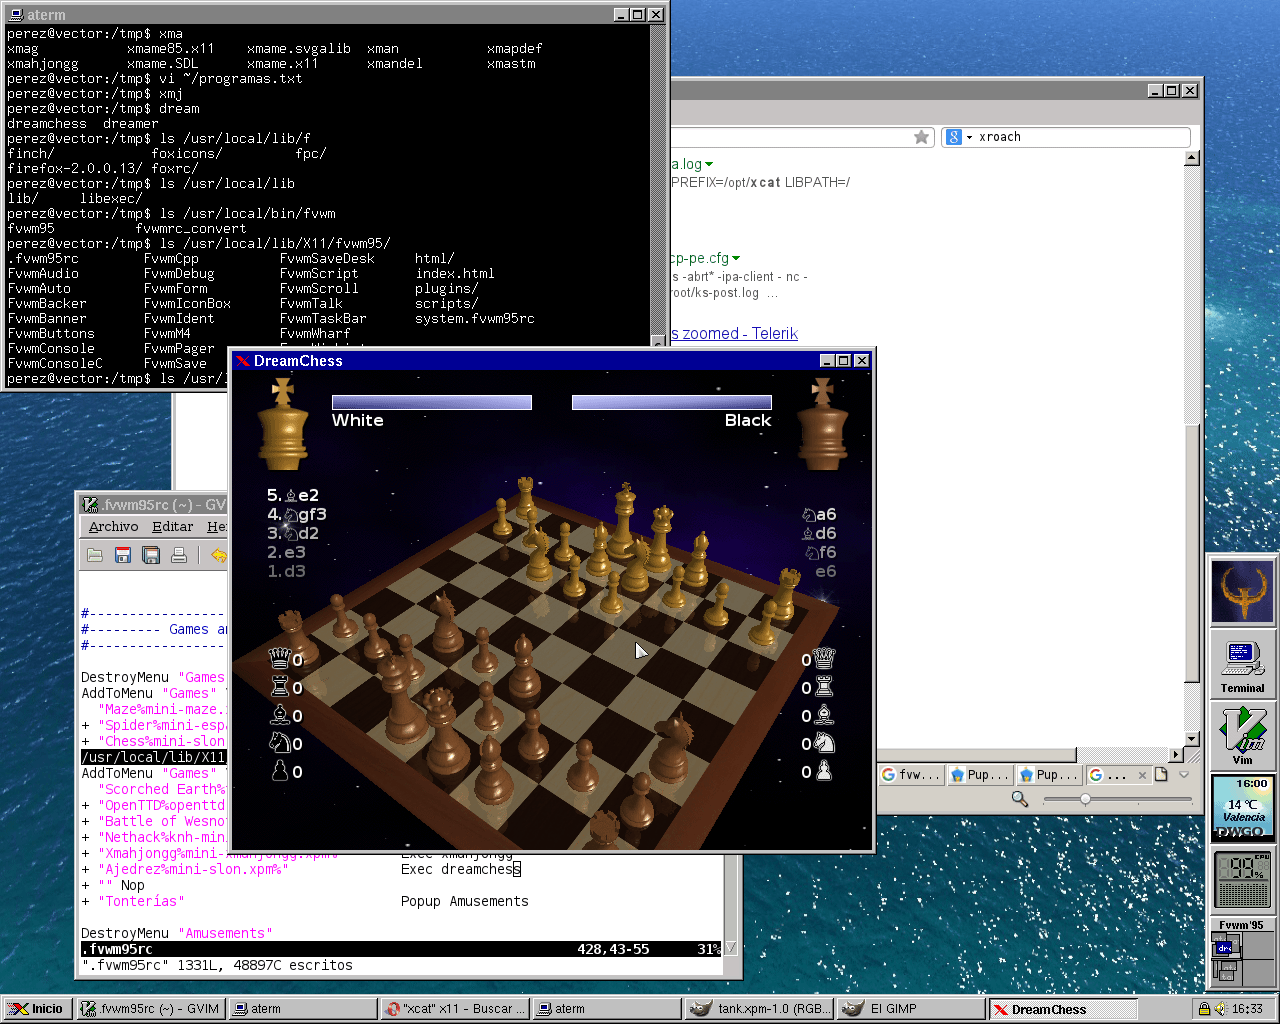Click the 'Exec dreamchess' line in GVim
The height and width of the screenshot is (1024, 1280).
pyautogui.click(x=461, y=869)
